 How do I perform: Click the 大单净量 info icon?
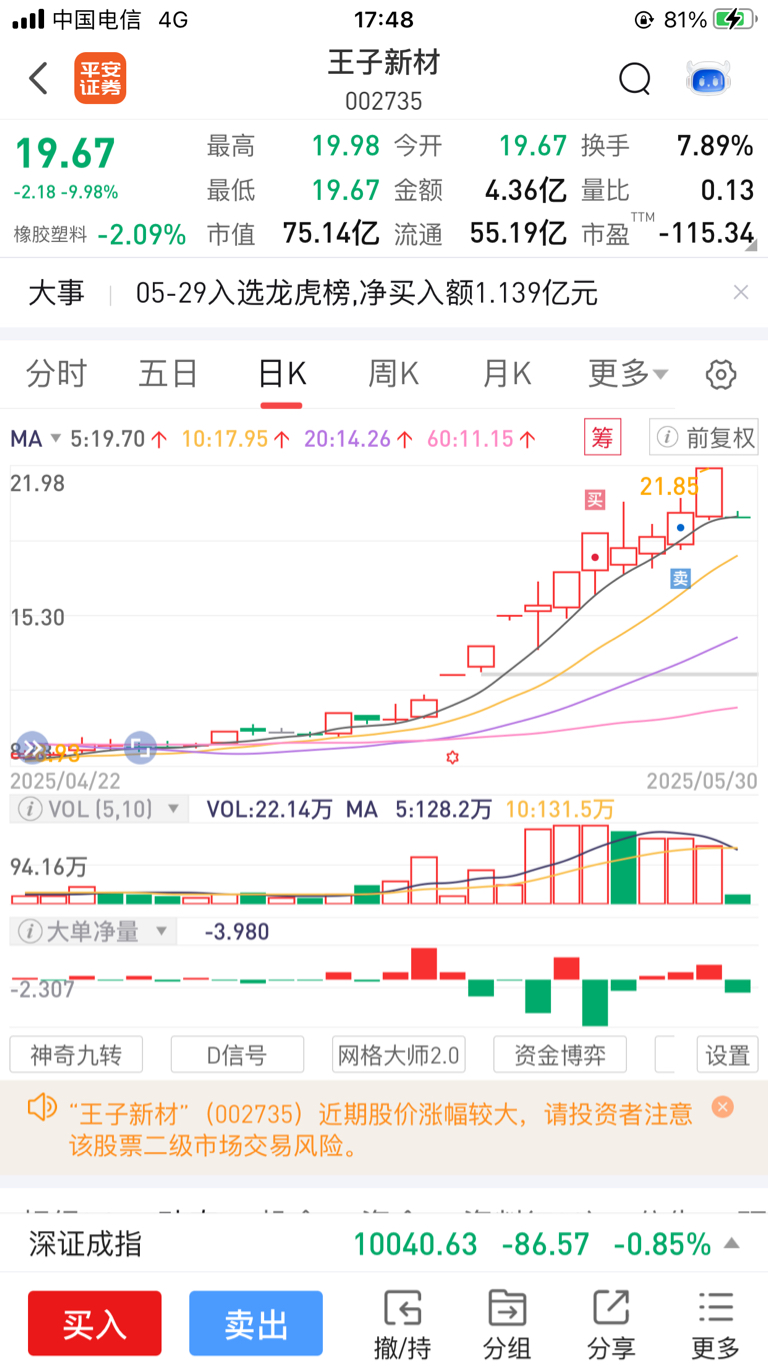[30, 932]
